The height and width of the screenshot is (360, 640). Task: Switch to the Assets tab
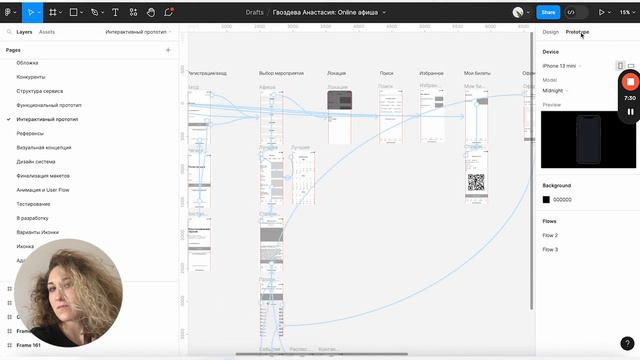click(47, 32)
